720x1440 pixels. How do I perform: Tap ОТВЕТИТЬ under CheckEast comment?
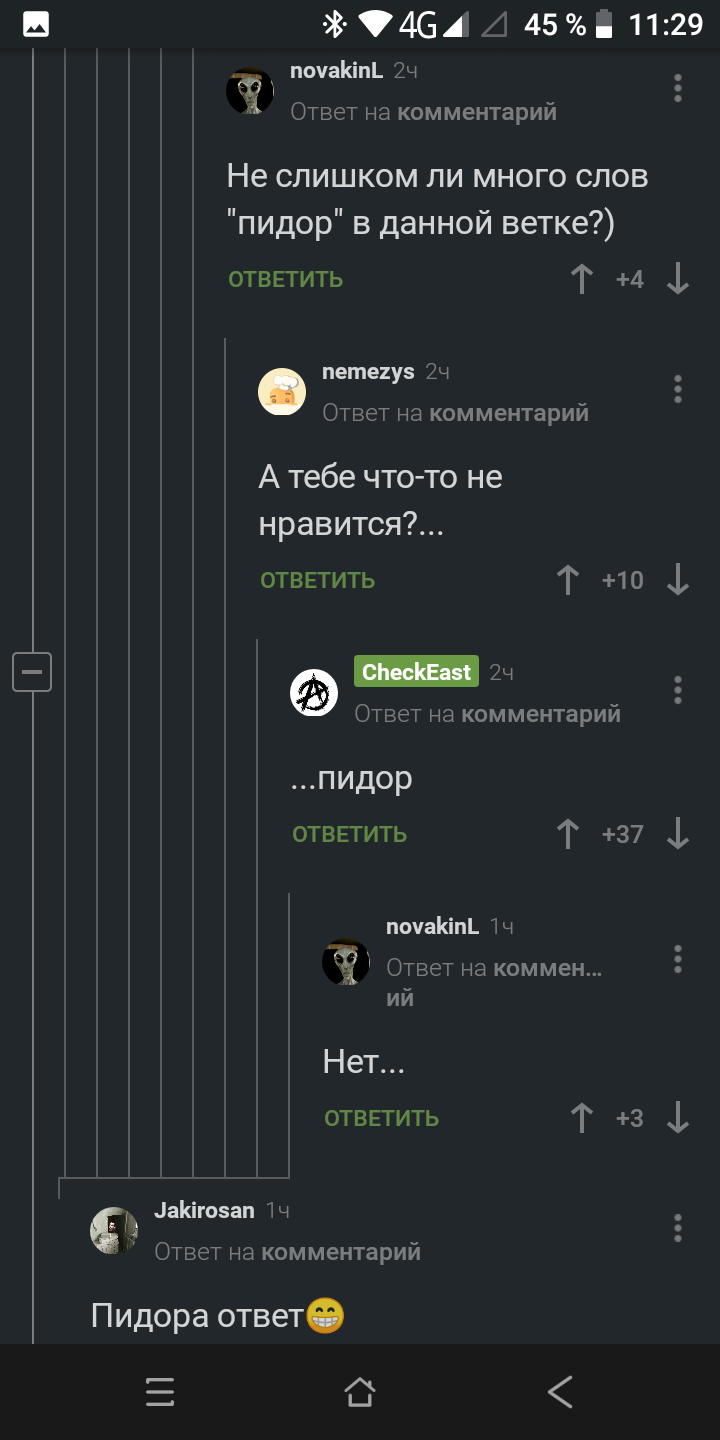pyautogui.click(x=350, y=834)
